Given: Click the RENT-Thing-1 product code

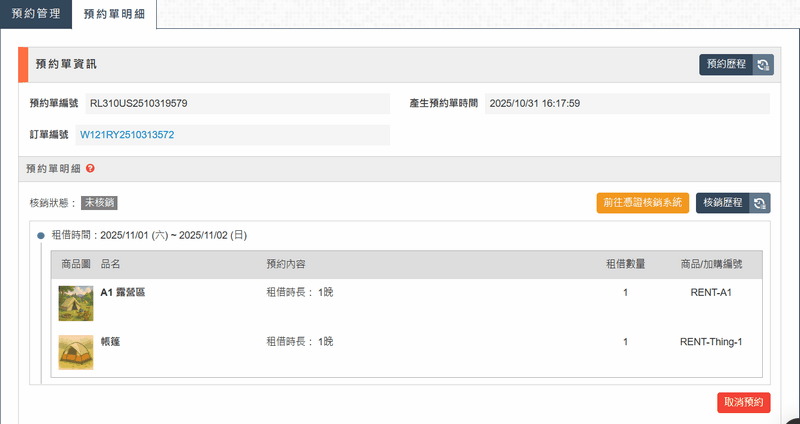Looking at the screenshot, I should [x=711, y=342].
